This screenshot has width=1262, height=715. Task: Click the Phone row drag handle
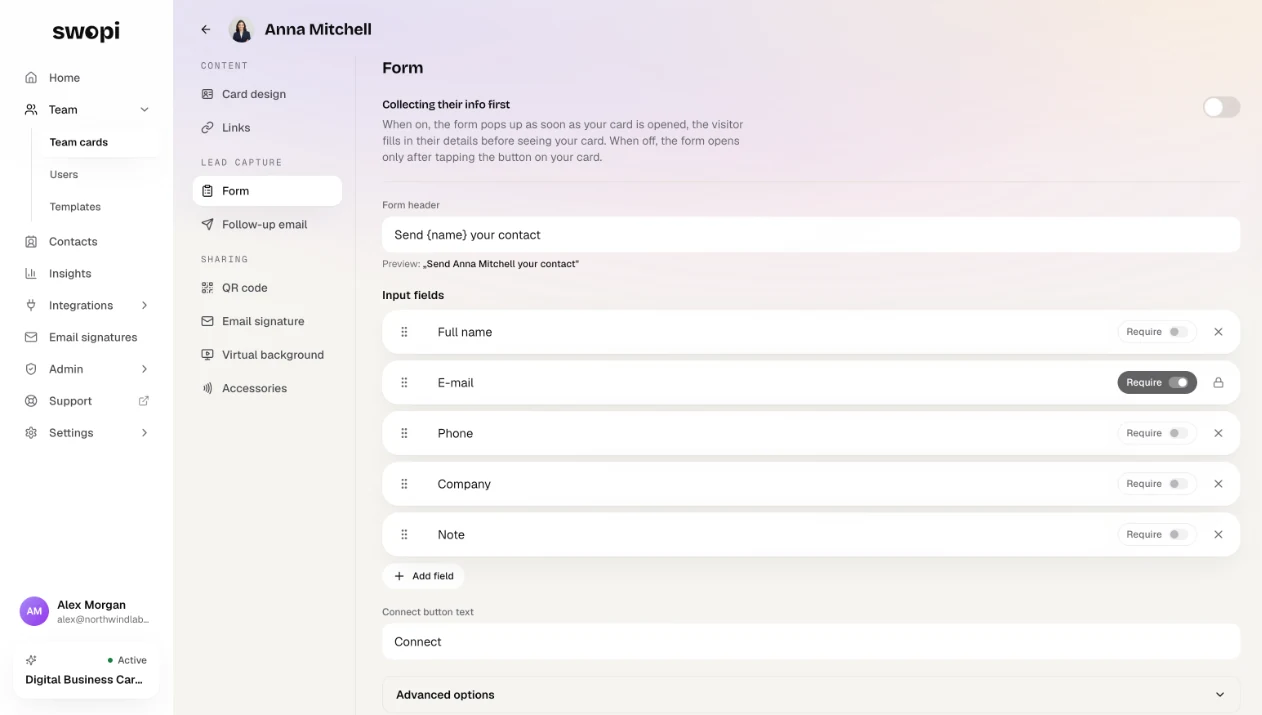[x=405, y=434]
